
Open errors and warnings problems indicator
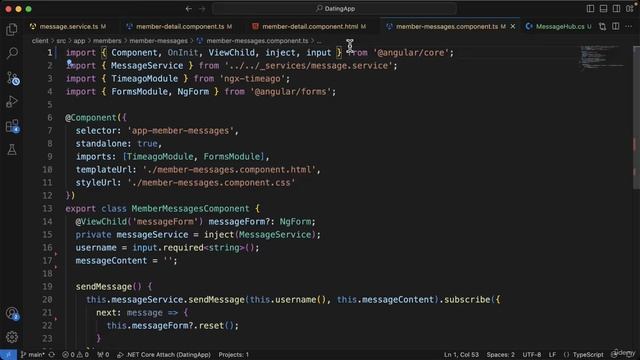pos(76,355)
